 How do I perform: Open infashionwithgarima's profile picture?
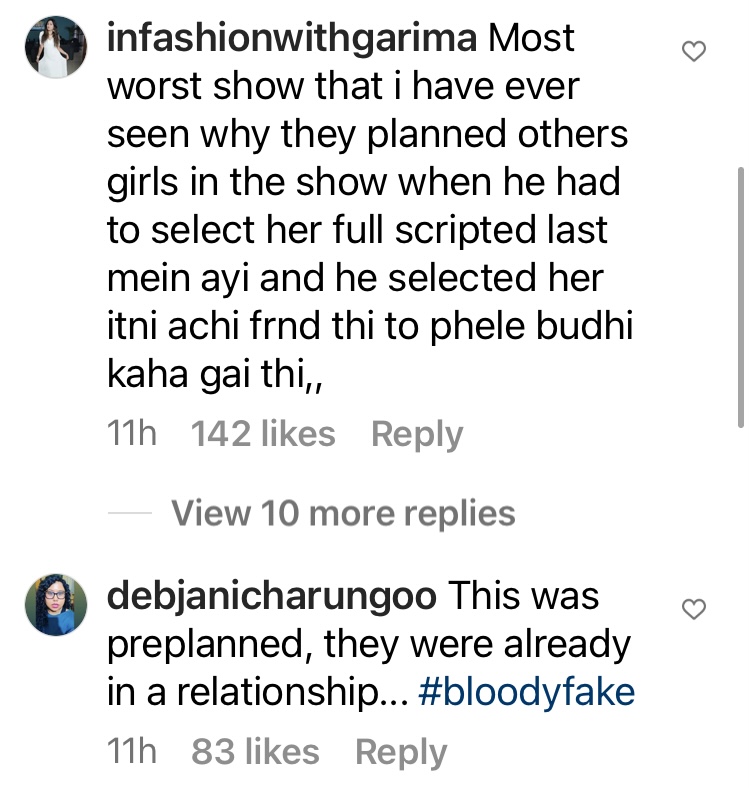53,47
